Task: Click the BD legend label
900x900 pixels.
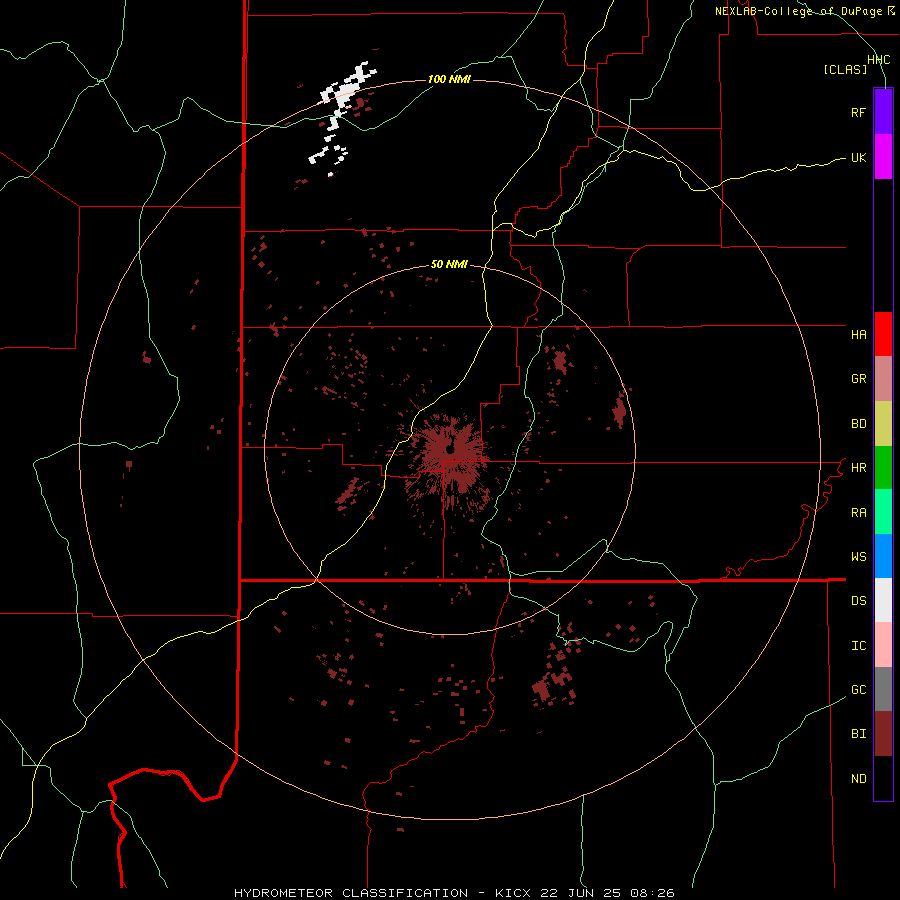Action: point(858,424)
